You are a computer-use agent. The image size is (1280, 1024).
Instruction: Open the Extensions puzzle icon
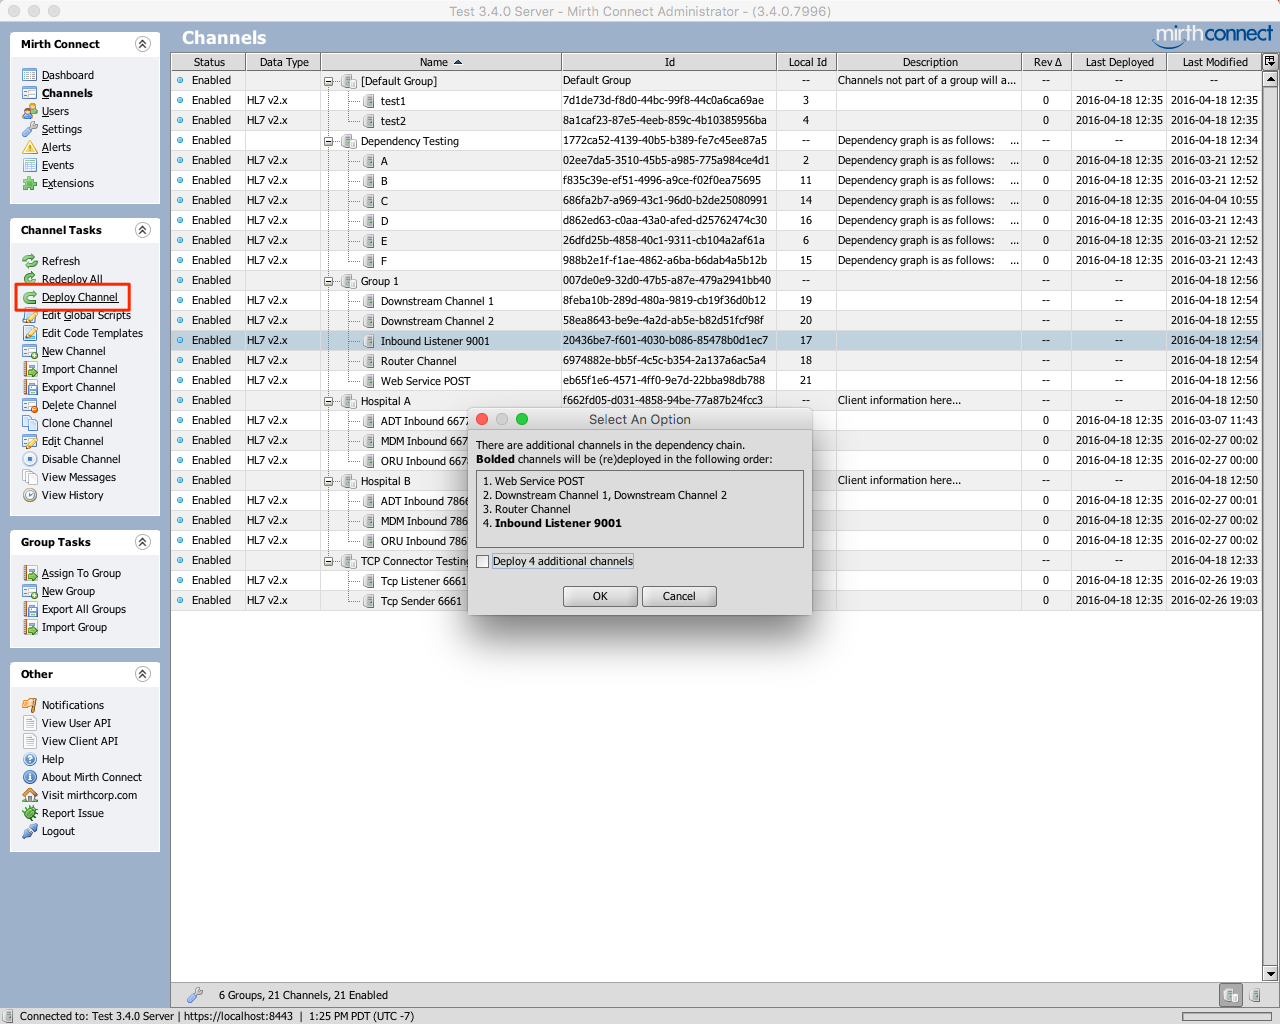pyautogui.click(x=30, y=183)
